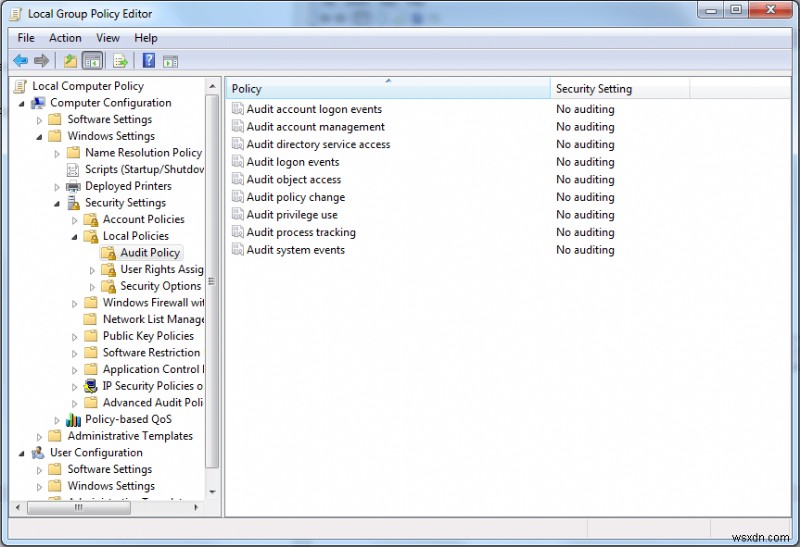
Task: Click the Up one level folder icon
Action: coord(70,61)
